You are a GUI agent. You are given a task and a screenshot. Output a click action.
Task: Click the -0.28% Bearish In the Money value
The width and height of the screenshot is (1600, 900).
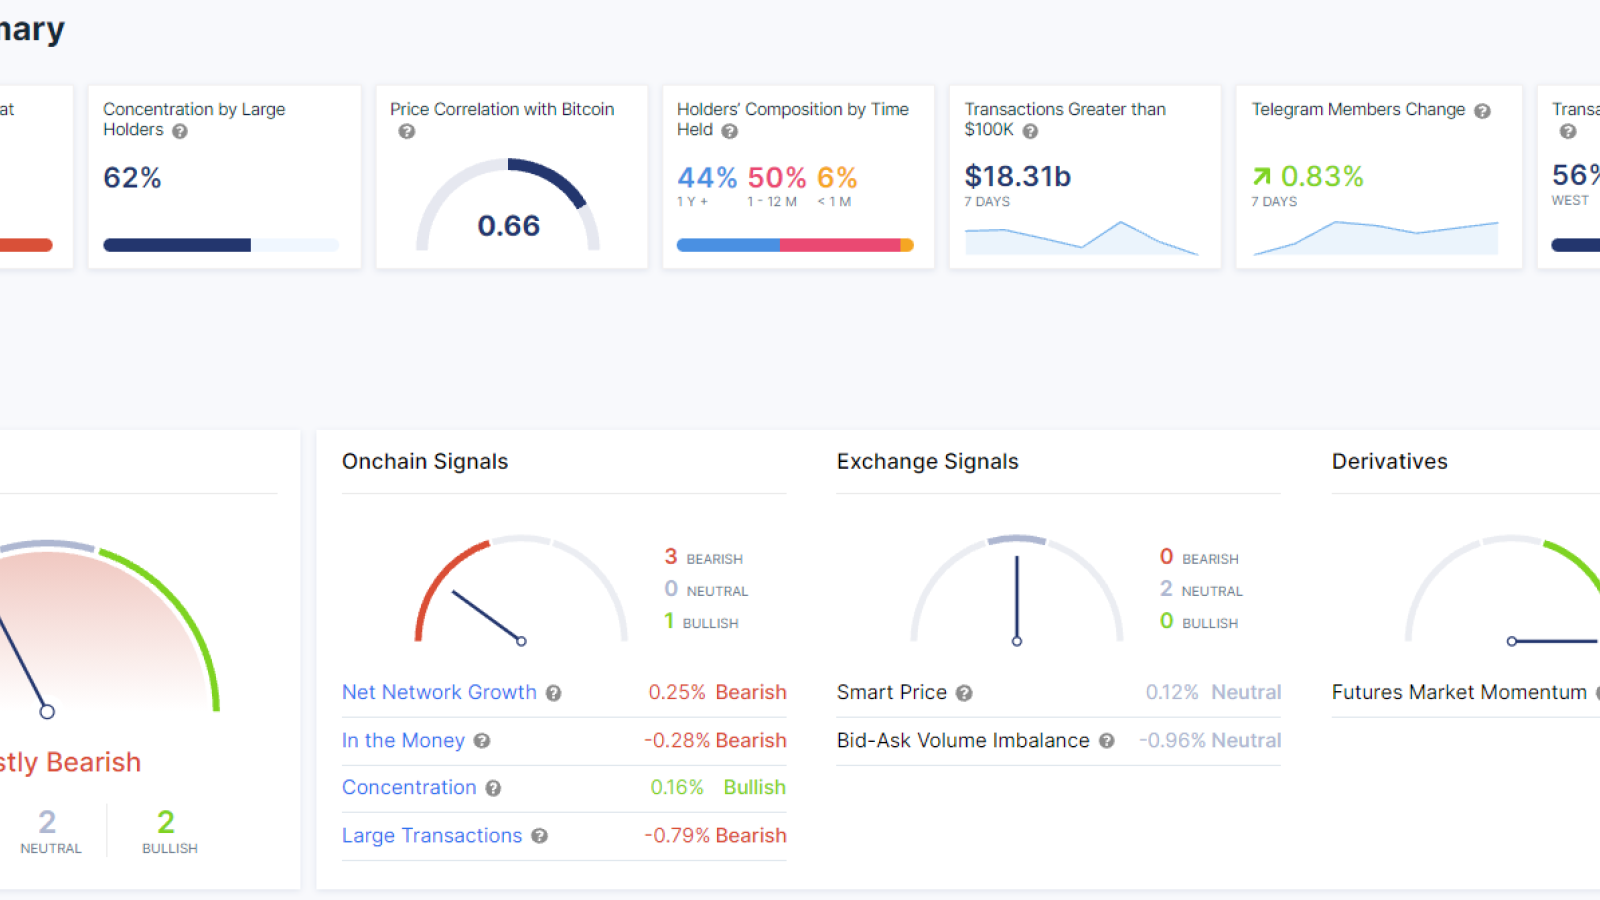point(715,740)
